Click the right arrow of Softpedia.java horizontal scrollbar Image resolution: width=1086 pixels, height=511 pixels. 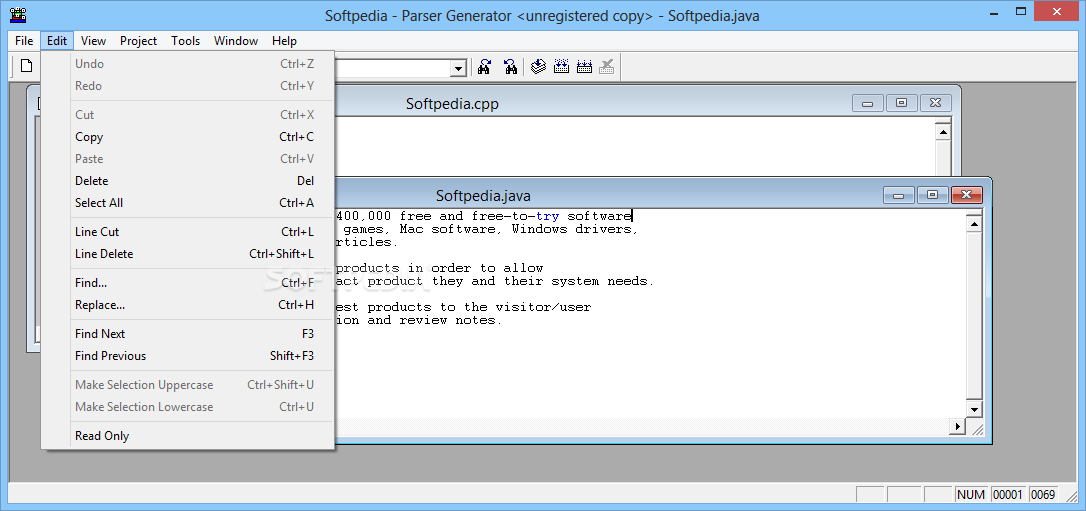click(x=959, y=426)
